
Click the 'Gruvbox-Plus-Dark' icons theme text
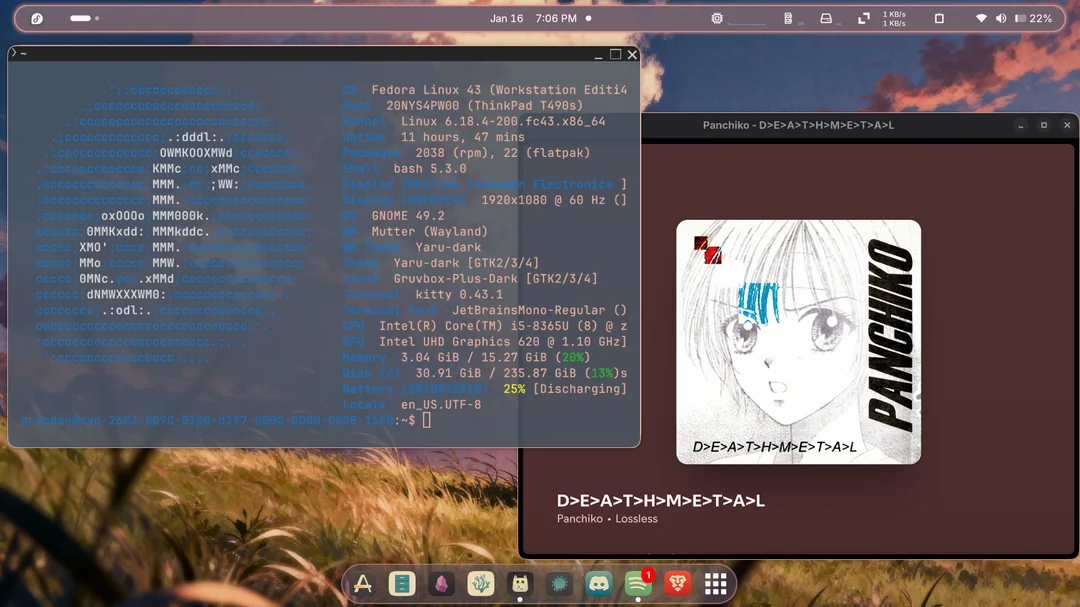click(x=455, y=279)
